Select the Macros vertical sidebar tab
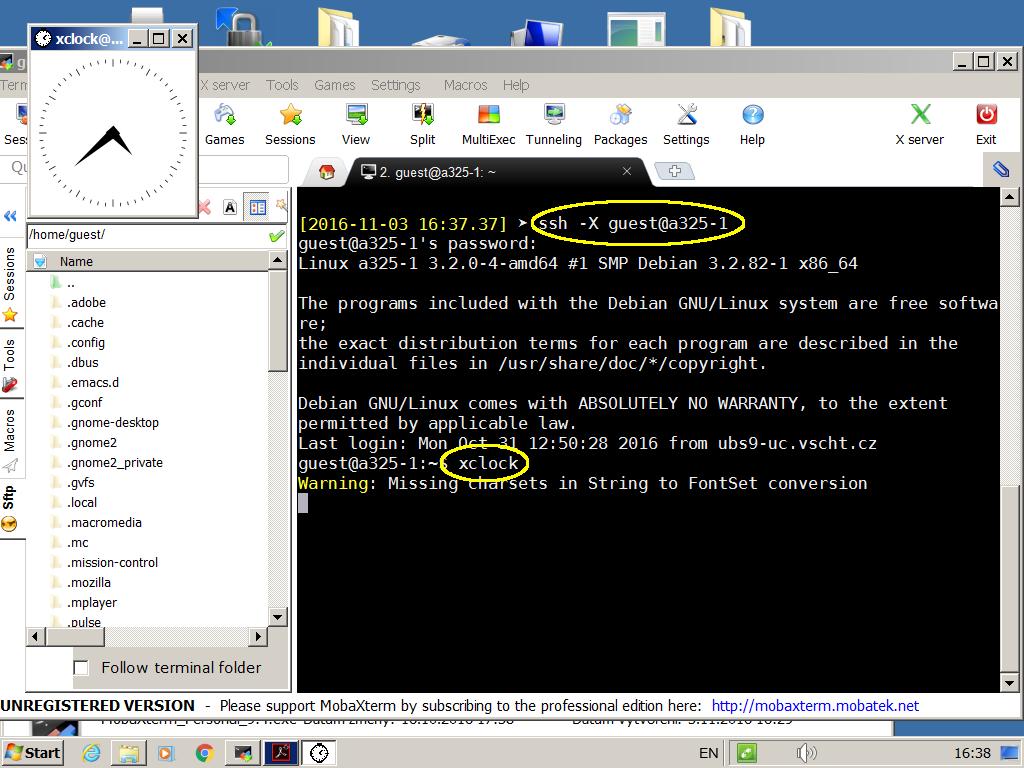The image size is (1024, 768). 10,440
